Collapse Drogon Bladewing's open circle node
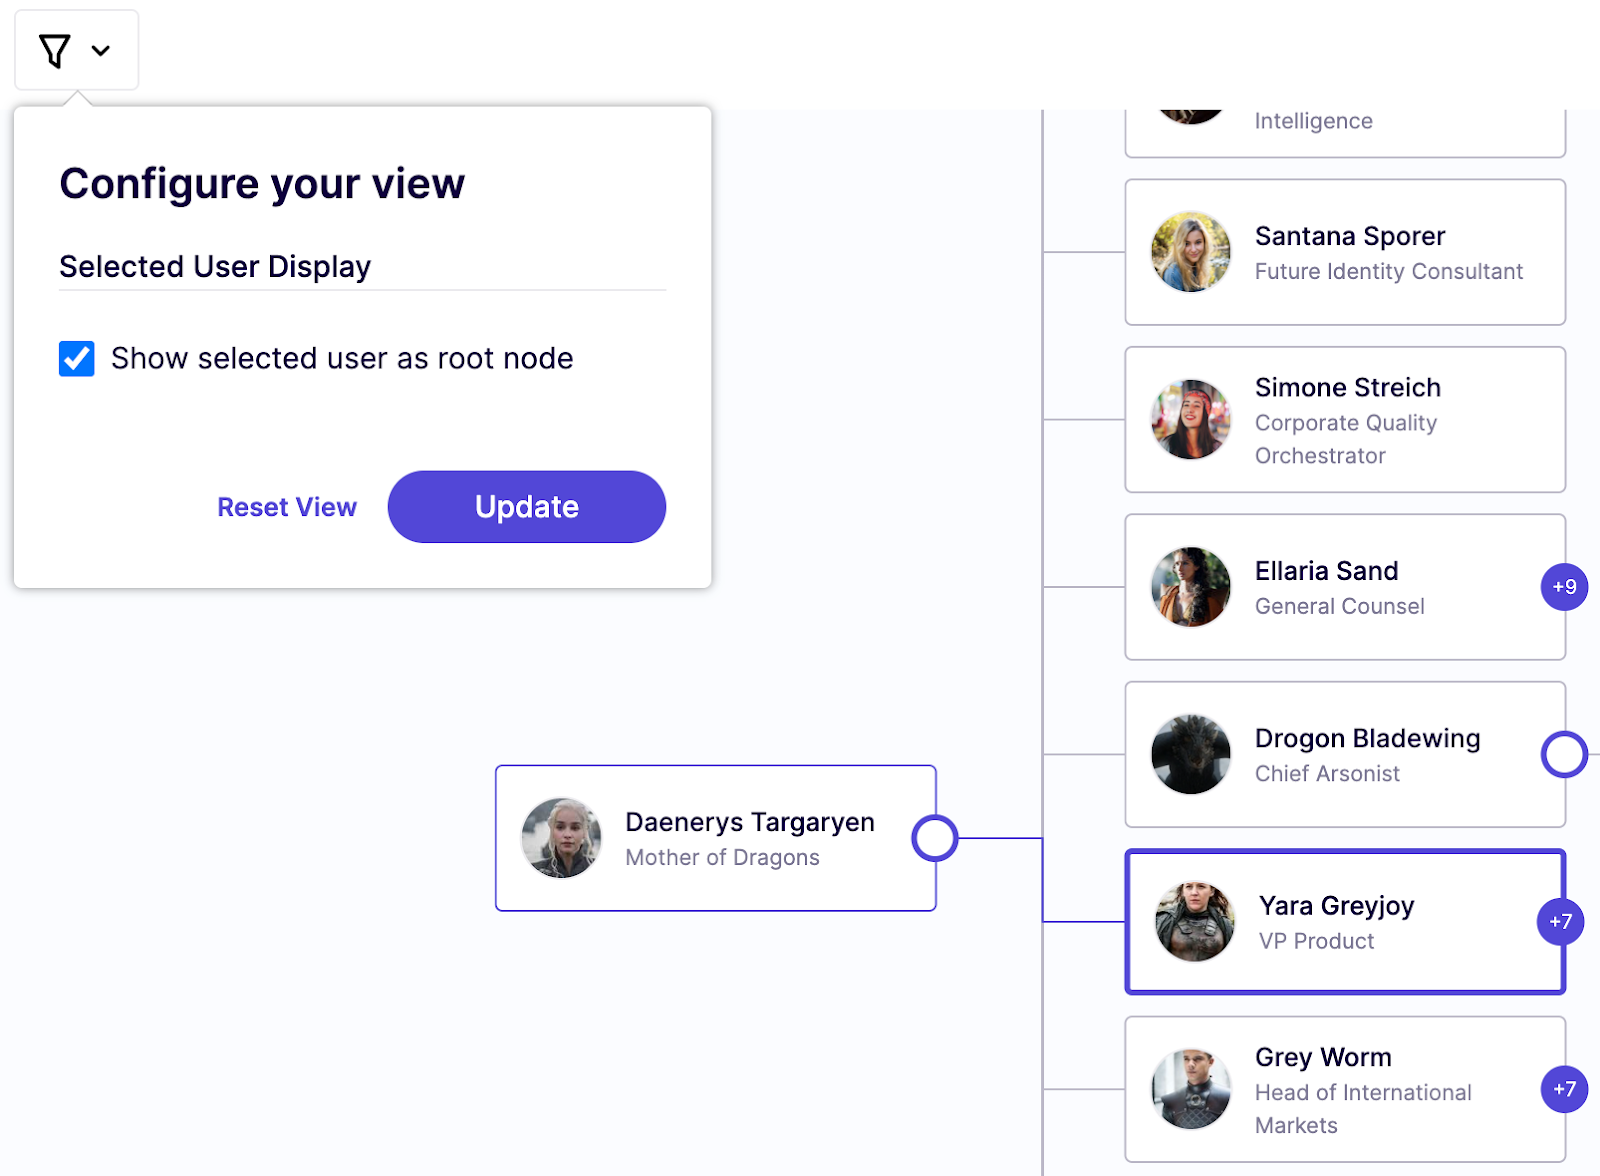Image resolution: width=1600 pixels, height=1176 pixels. click(1565, 754)
